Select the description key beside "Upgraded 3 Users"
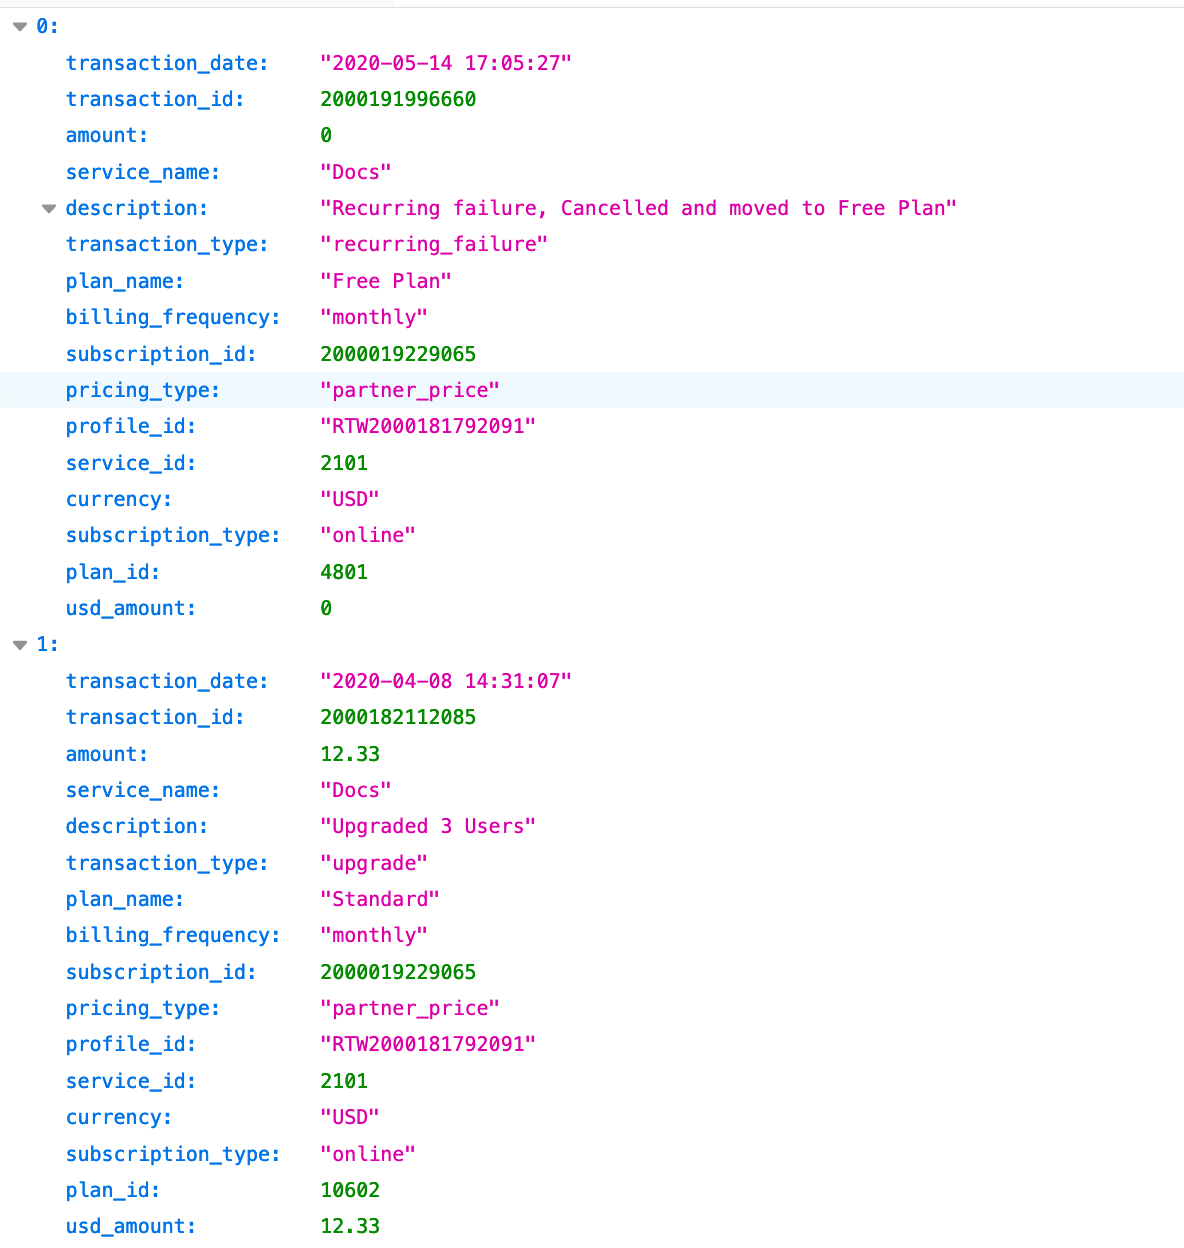Image resolution: width=1184 pixels, height=1248 pixels. [137, 826]
